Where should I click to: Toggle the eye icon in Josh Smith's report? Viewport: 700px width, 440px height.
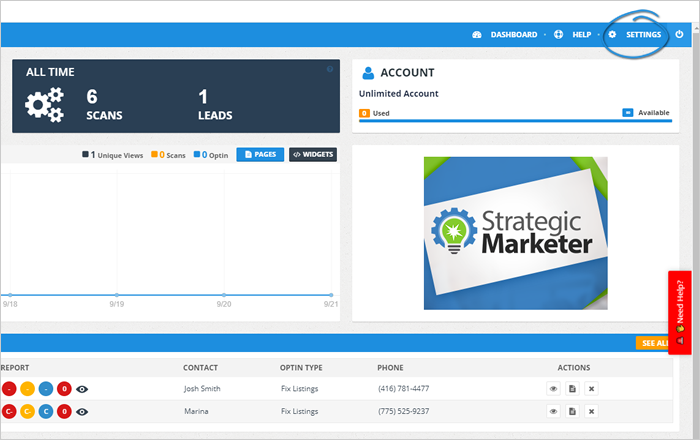click(83, 388)
